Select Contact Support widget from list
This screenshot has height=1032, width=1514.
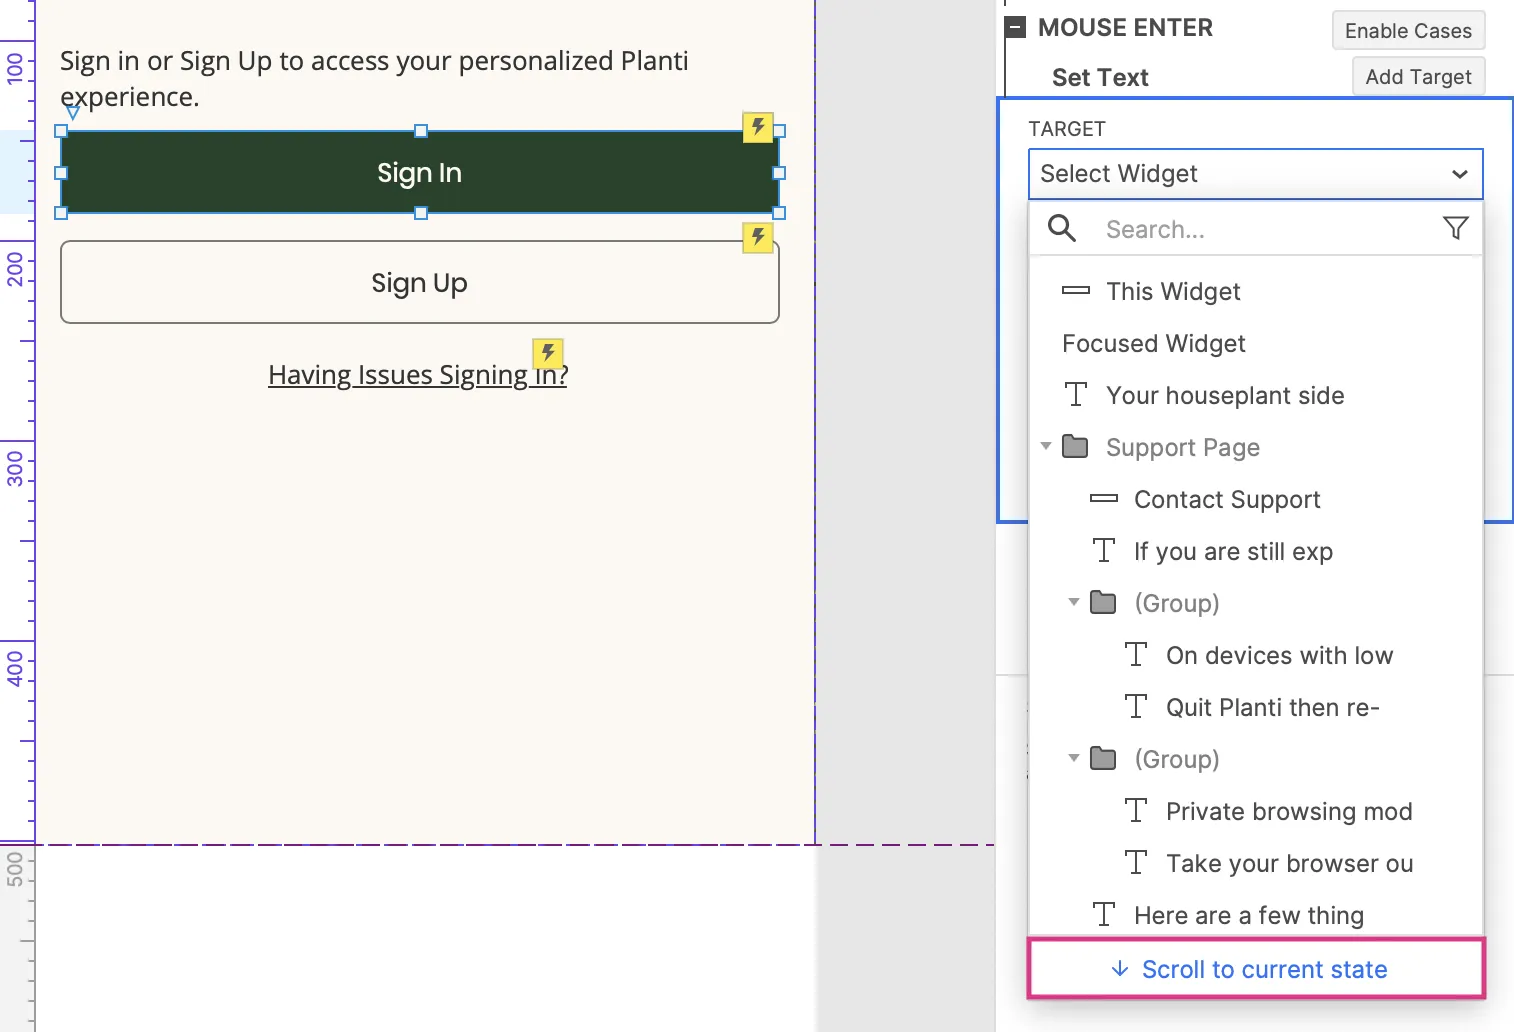coord(1227,499)
